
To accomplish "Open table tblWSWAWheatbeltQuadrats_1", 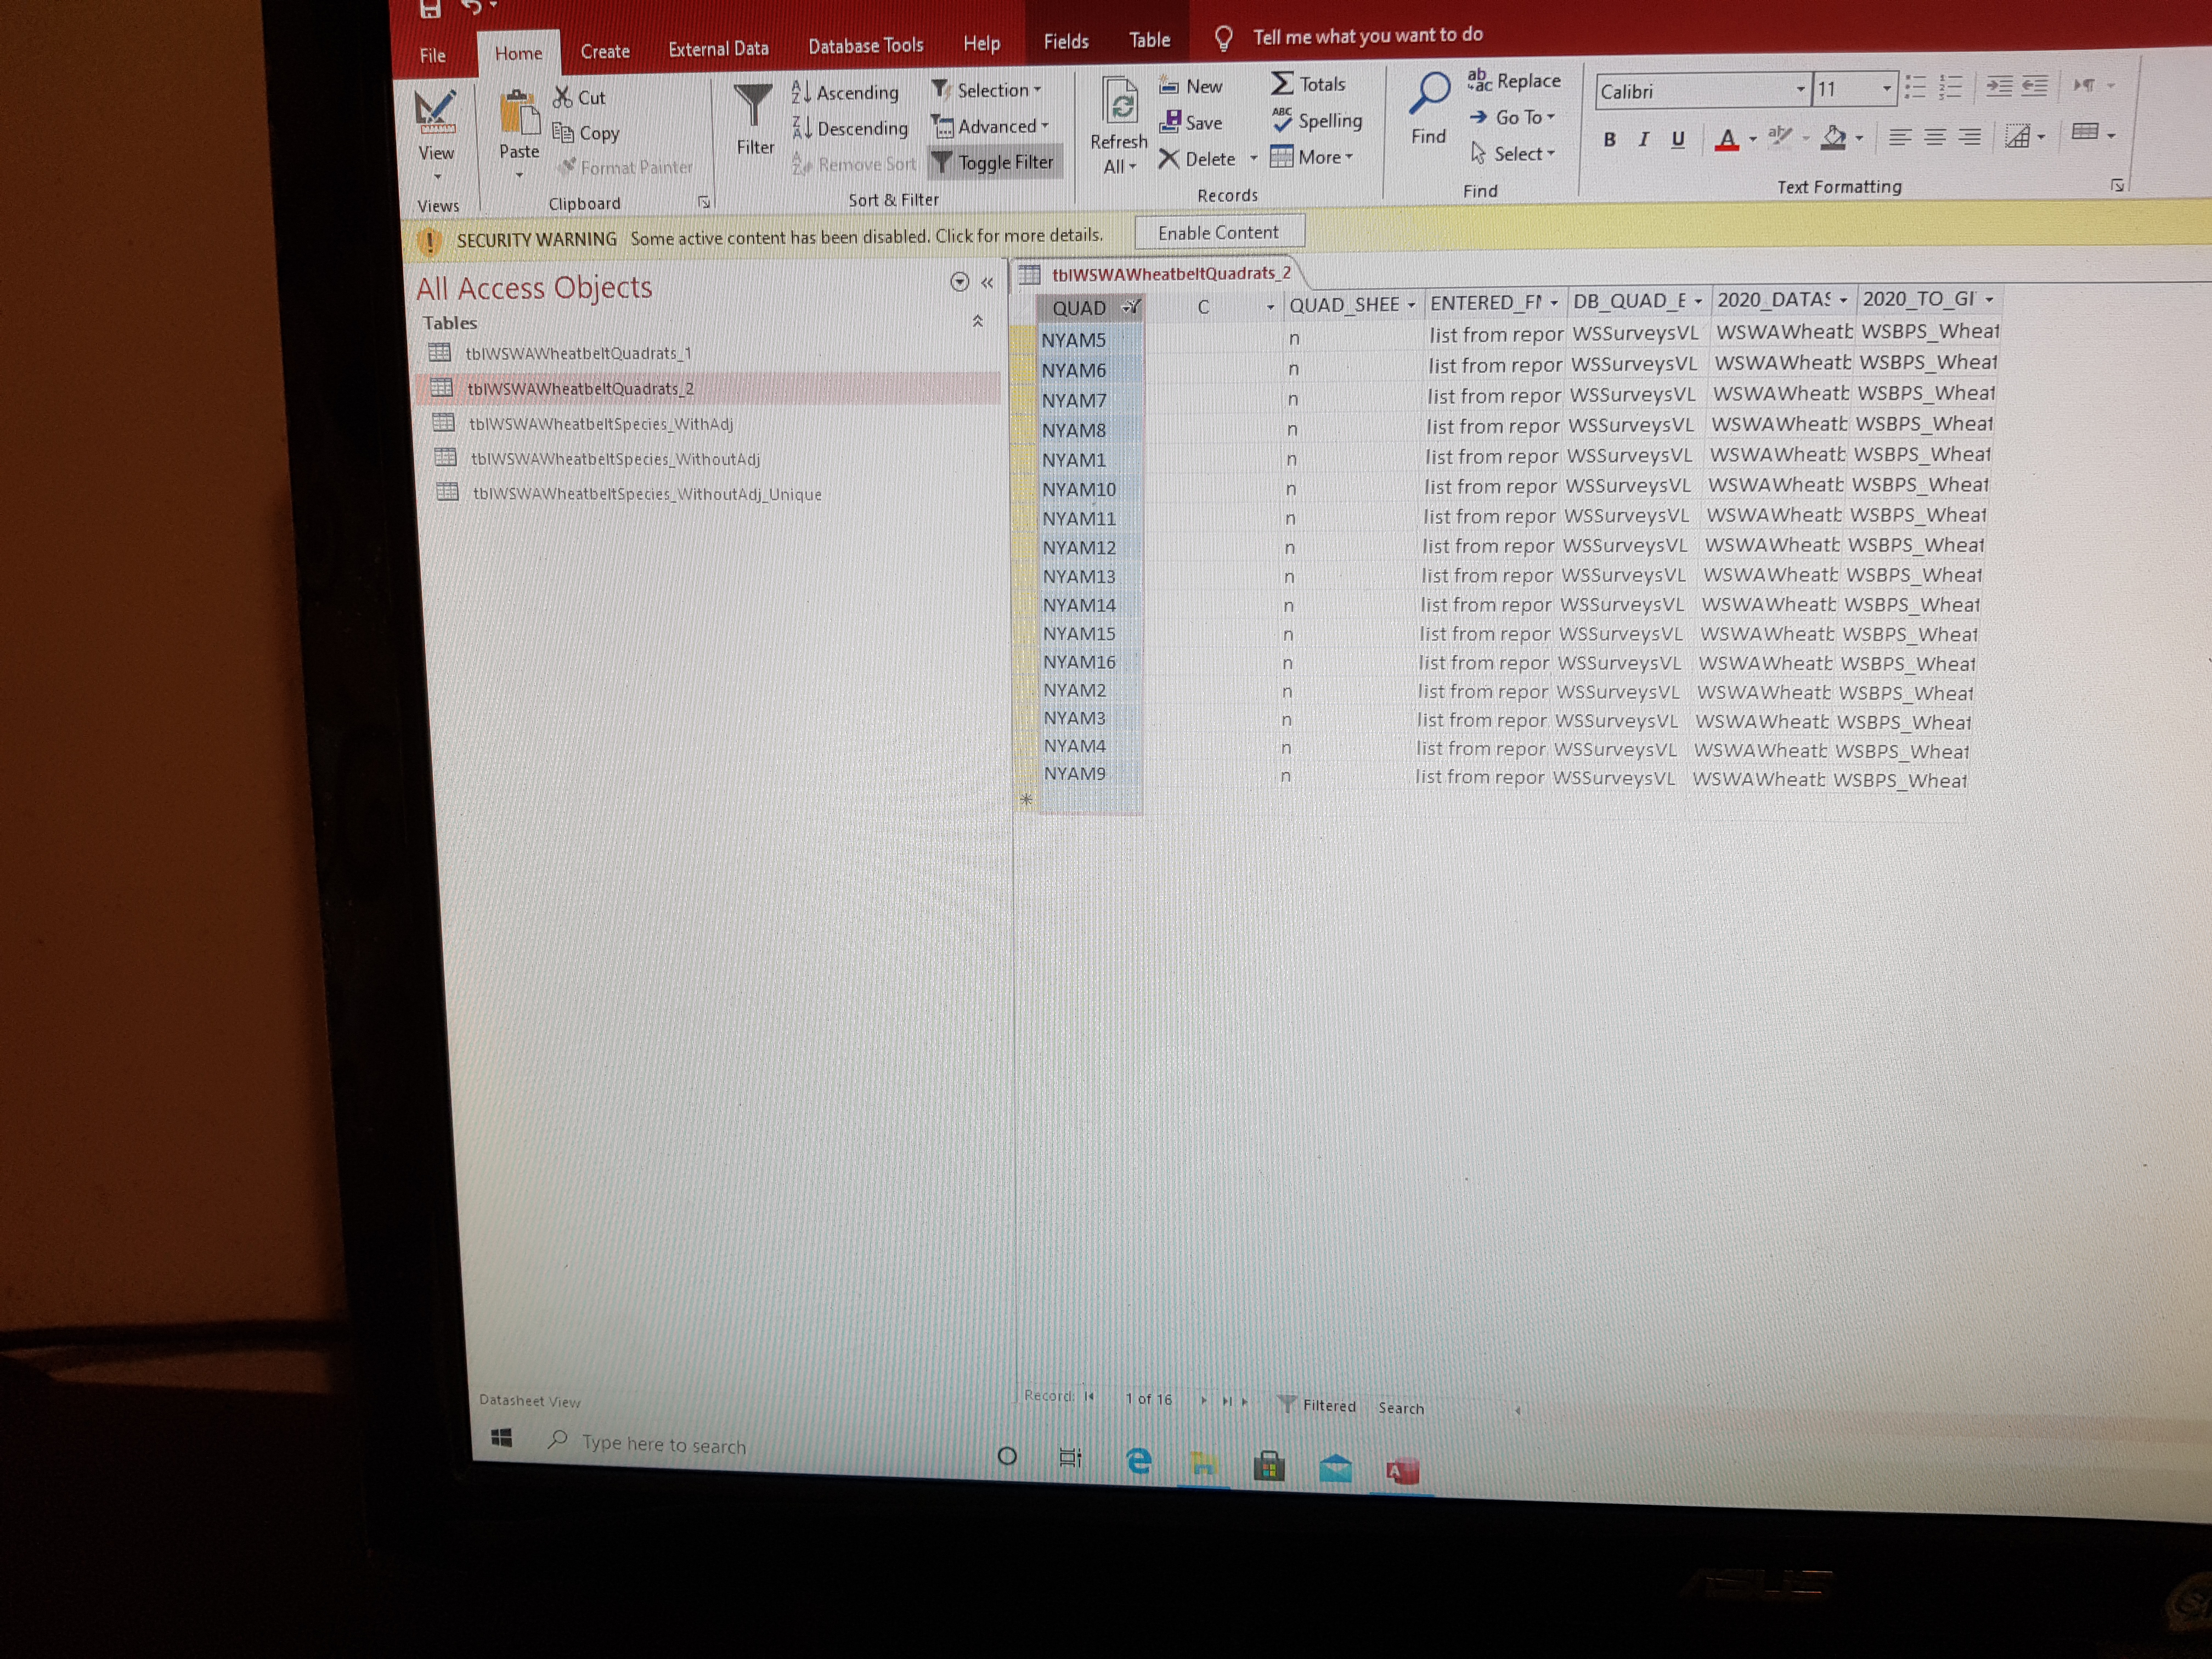I will click(578, 353).
